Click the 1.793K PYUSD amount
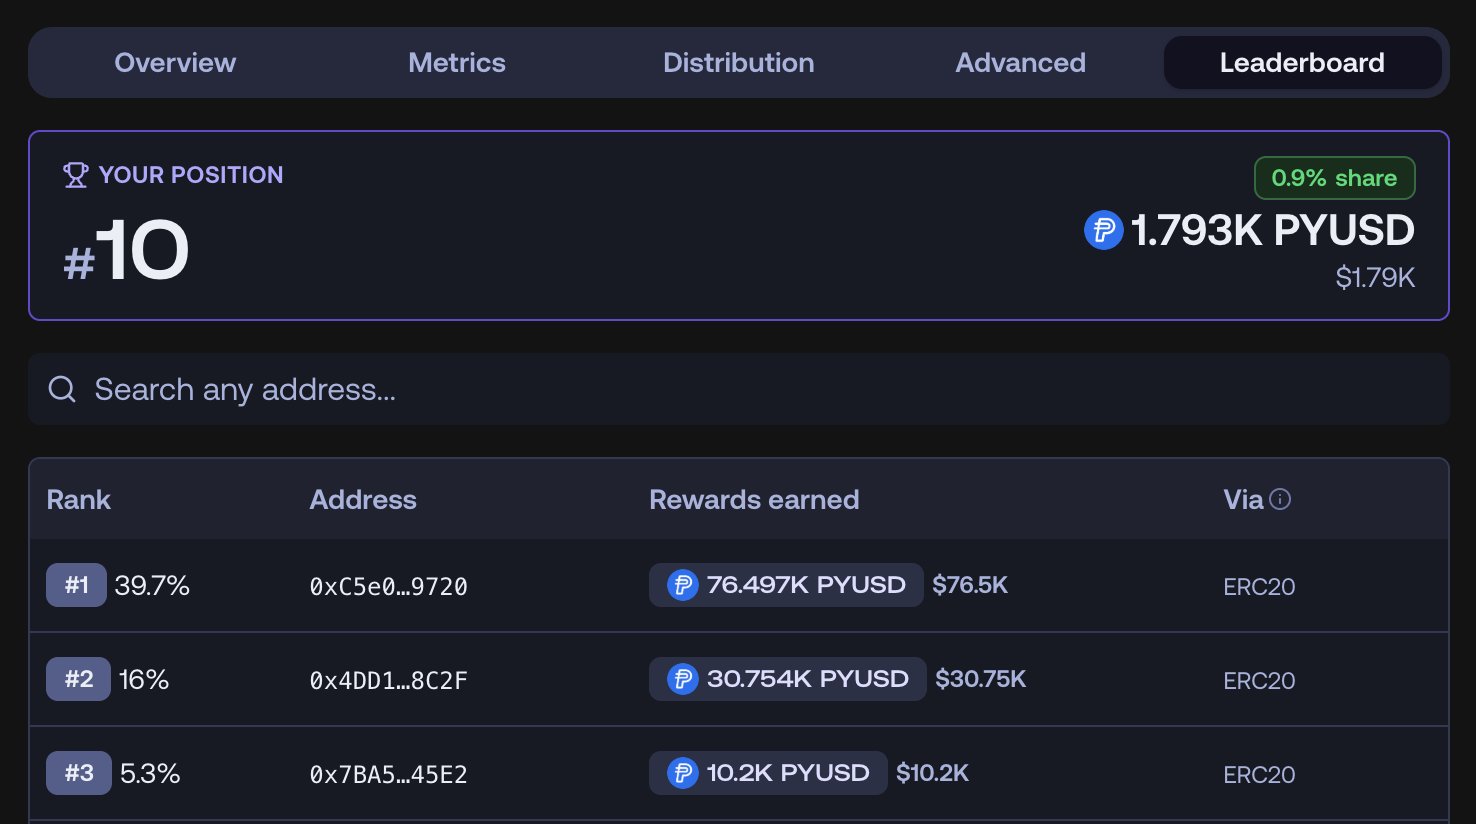Viewport: 1476px width, 824px height. [x=1272, y=230]
